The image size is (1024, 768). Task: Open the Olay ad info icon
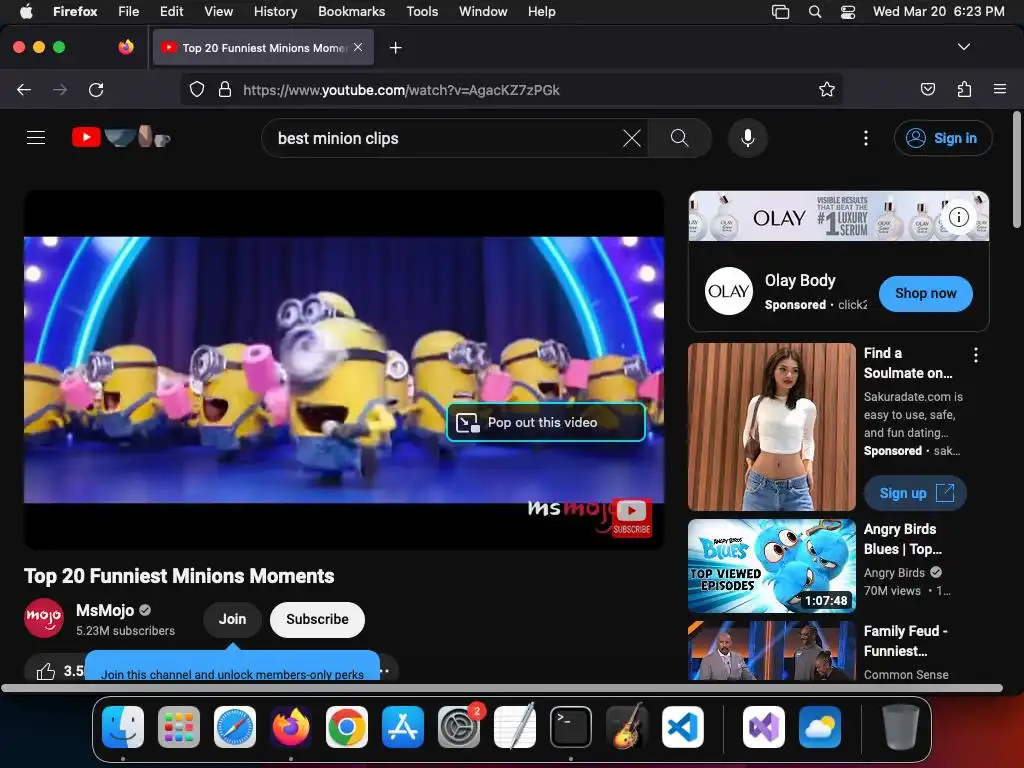pyautogui.click(x=958, y=217)
